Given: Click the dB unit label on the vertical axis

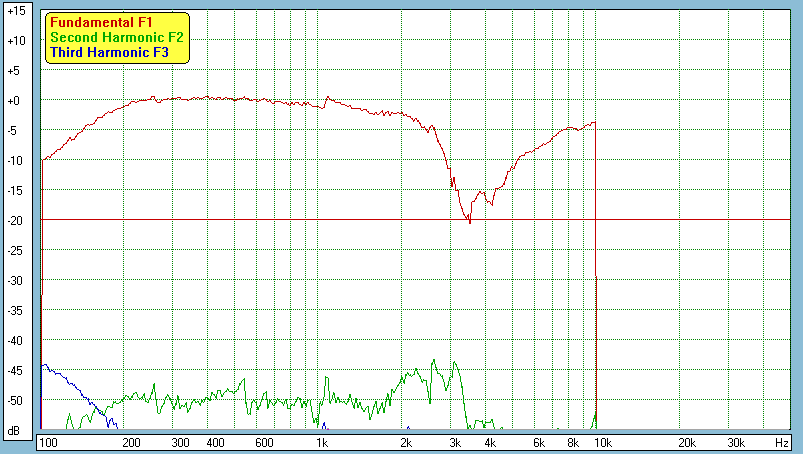Looking at the screenshot, I should (x=15, y=430).
